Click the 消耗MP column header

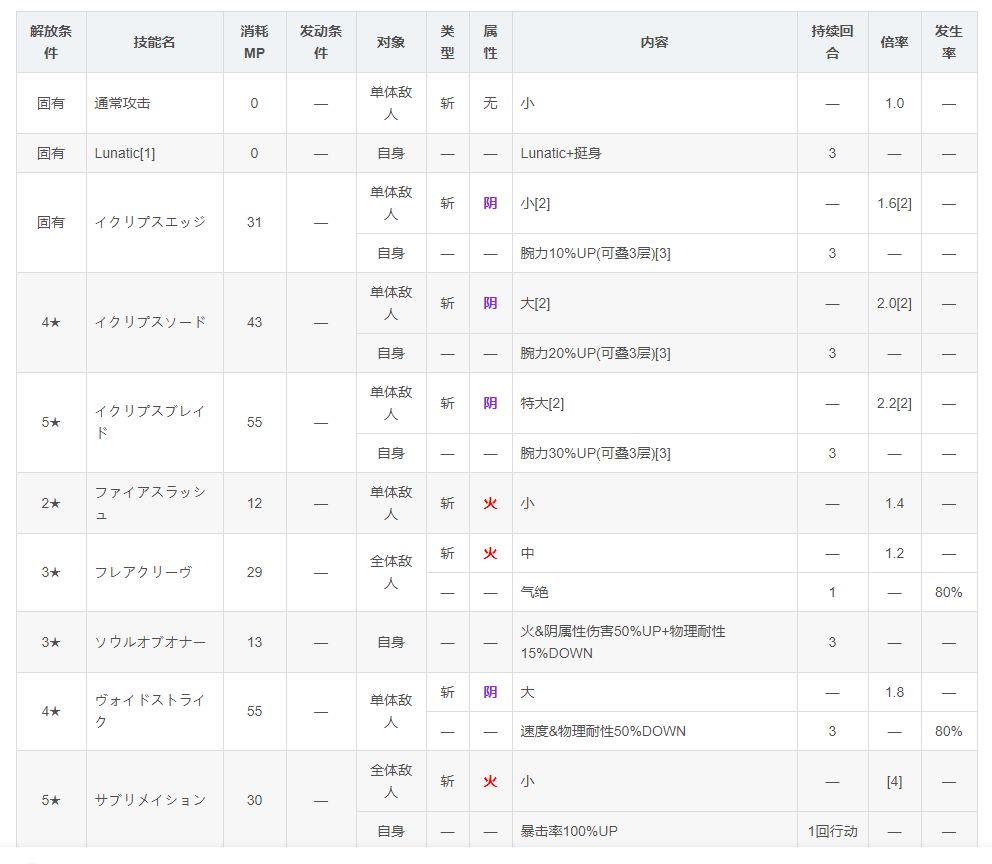click(x=254, y=42)
